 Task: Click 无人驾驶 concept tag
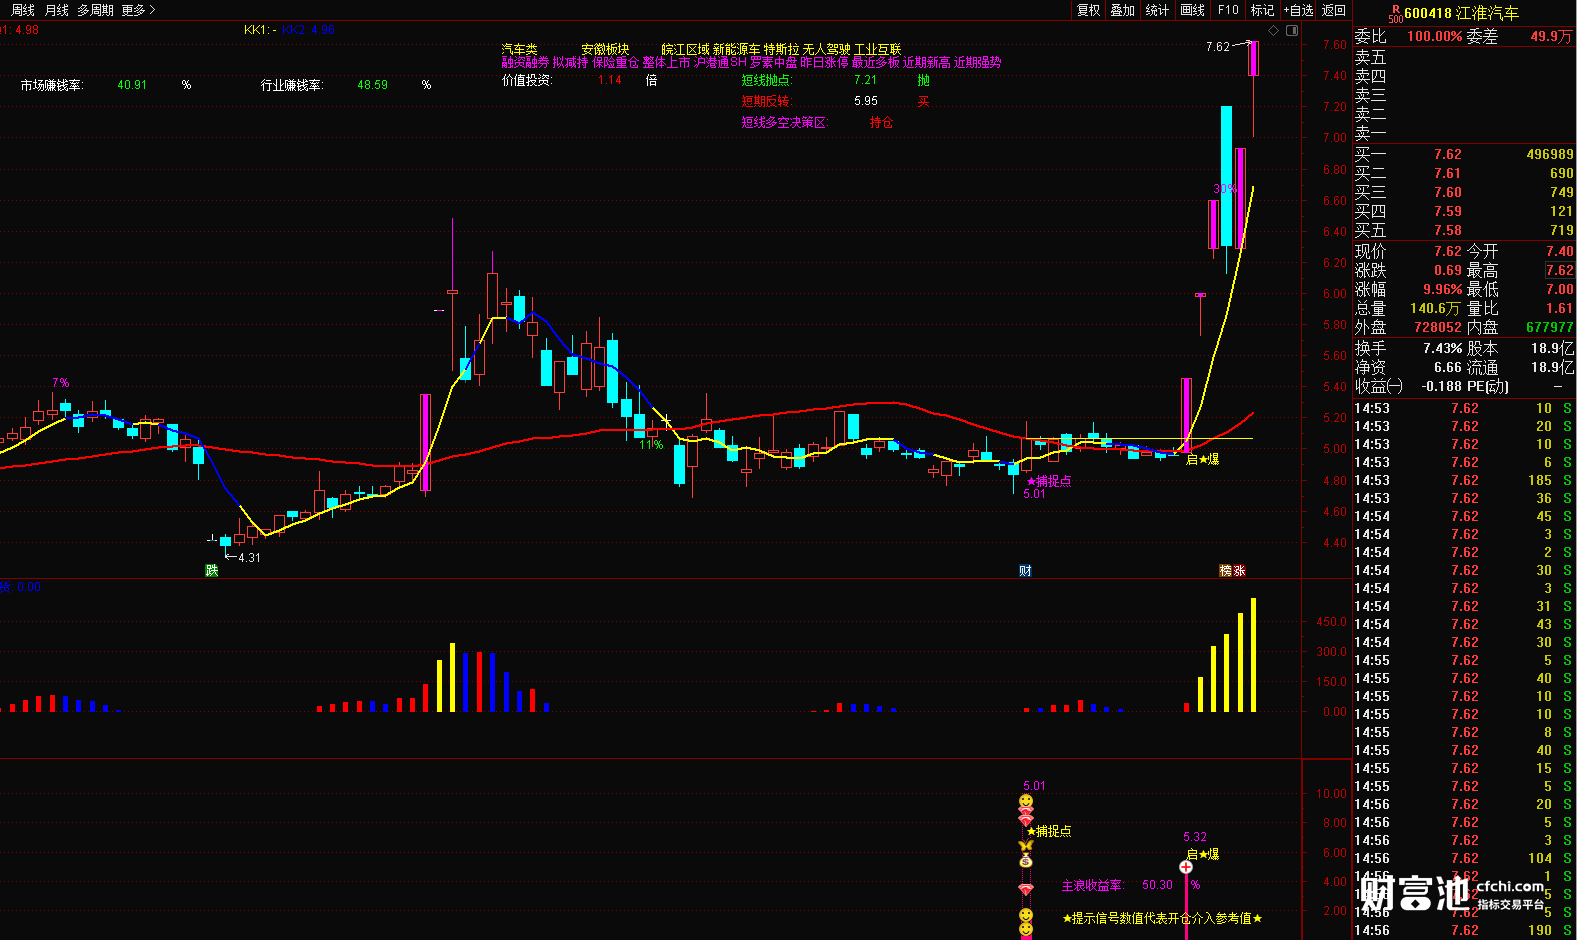[x=826, y=49]
